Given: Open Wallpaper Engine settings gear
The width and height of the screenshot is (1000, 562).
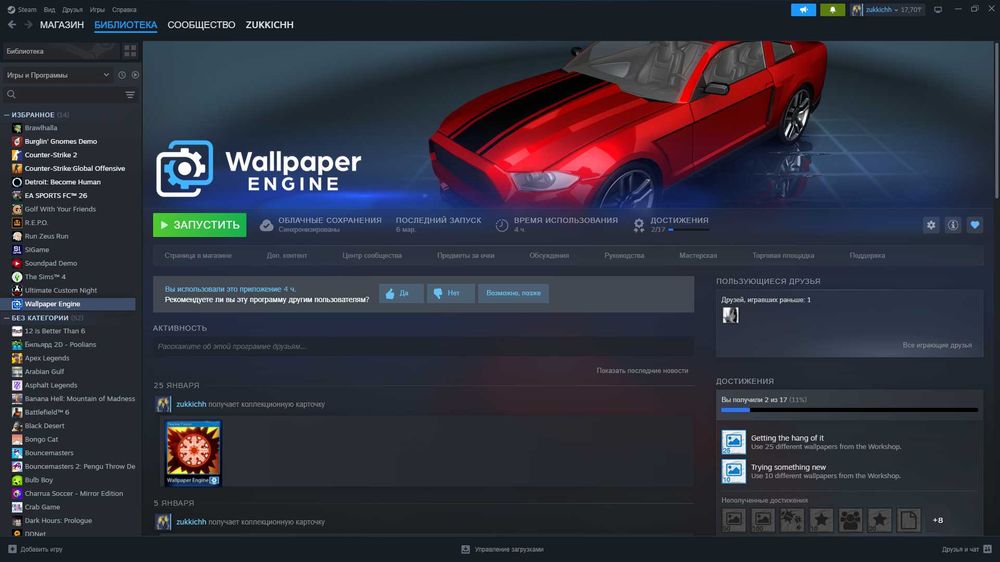Looking at the screenshot, I should [x=931, y=225].
